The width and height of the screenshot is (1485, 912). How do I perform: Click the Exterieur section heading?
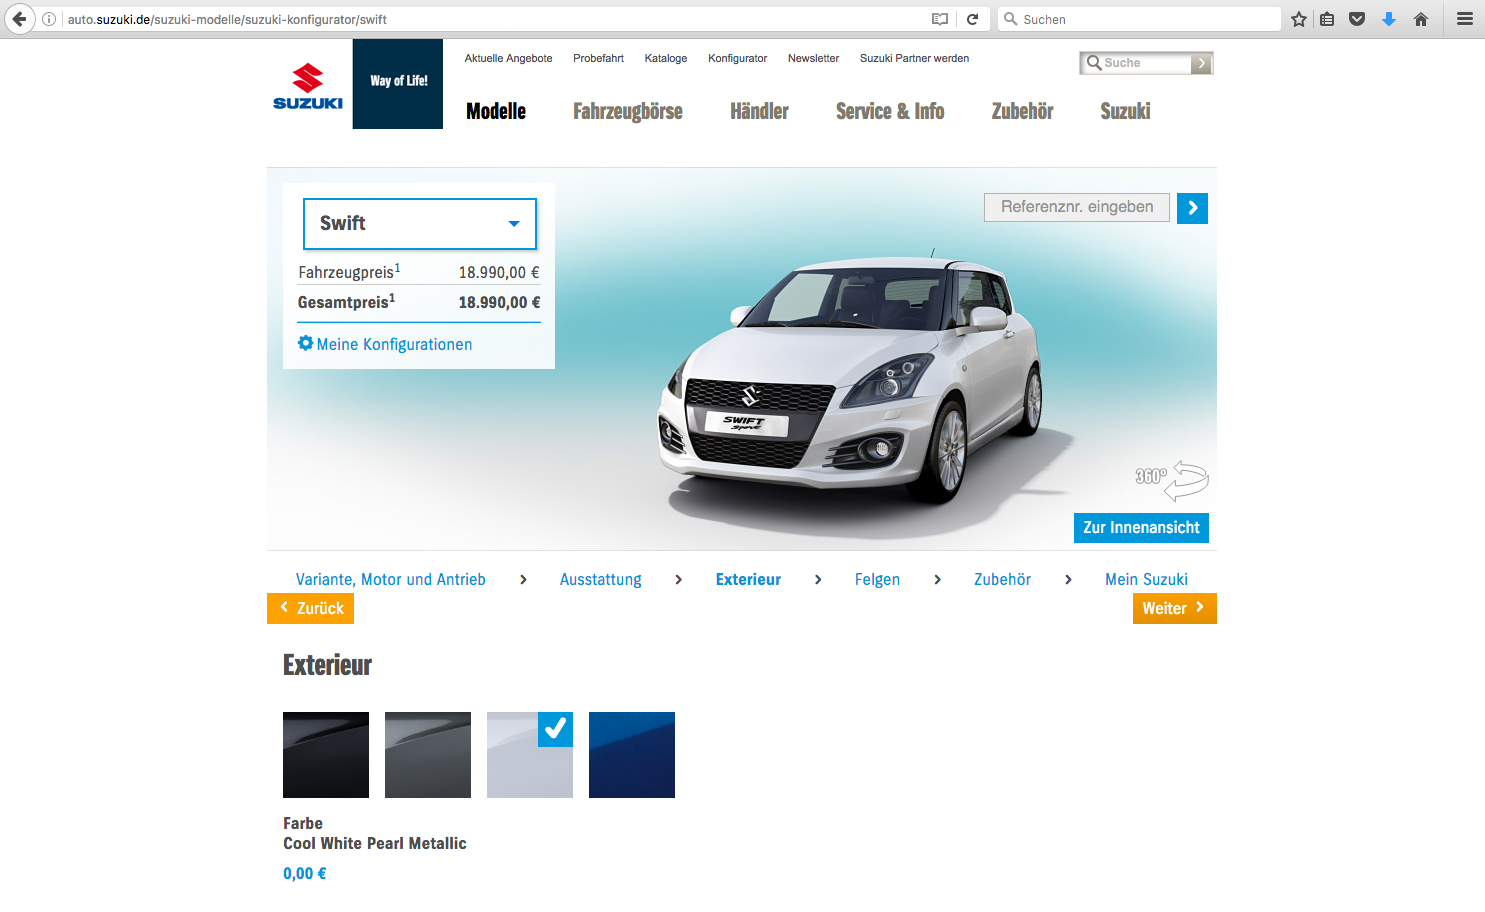tap(327, 665)
